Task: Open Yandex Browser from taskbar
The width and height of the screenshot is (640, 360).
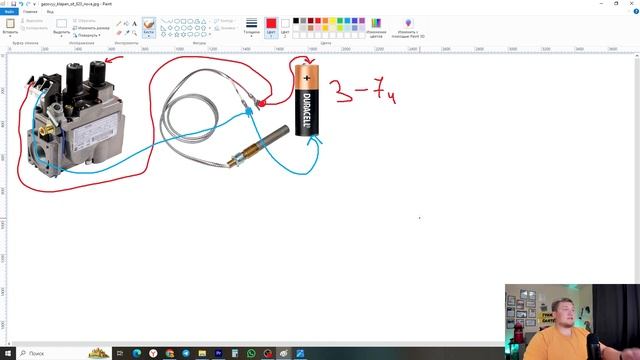Action: pyautogui.click(x=153, y=353)
